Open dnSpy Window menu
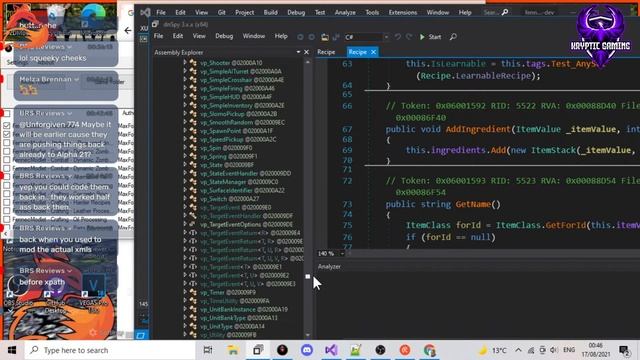 tap(254, 36)
